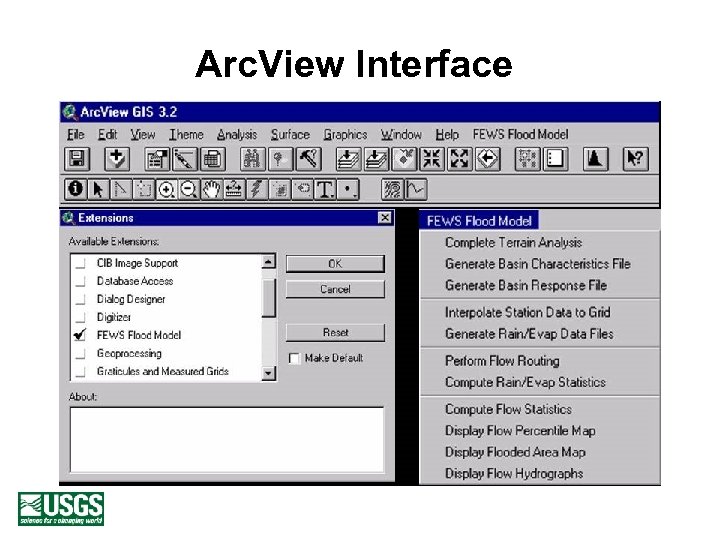The width and height of the screenshot is (720, 540).
Task: Select the Hot Link lightning tool
Action: click(x=256, y=189)
